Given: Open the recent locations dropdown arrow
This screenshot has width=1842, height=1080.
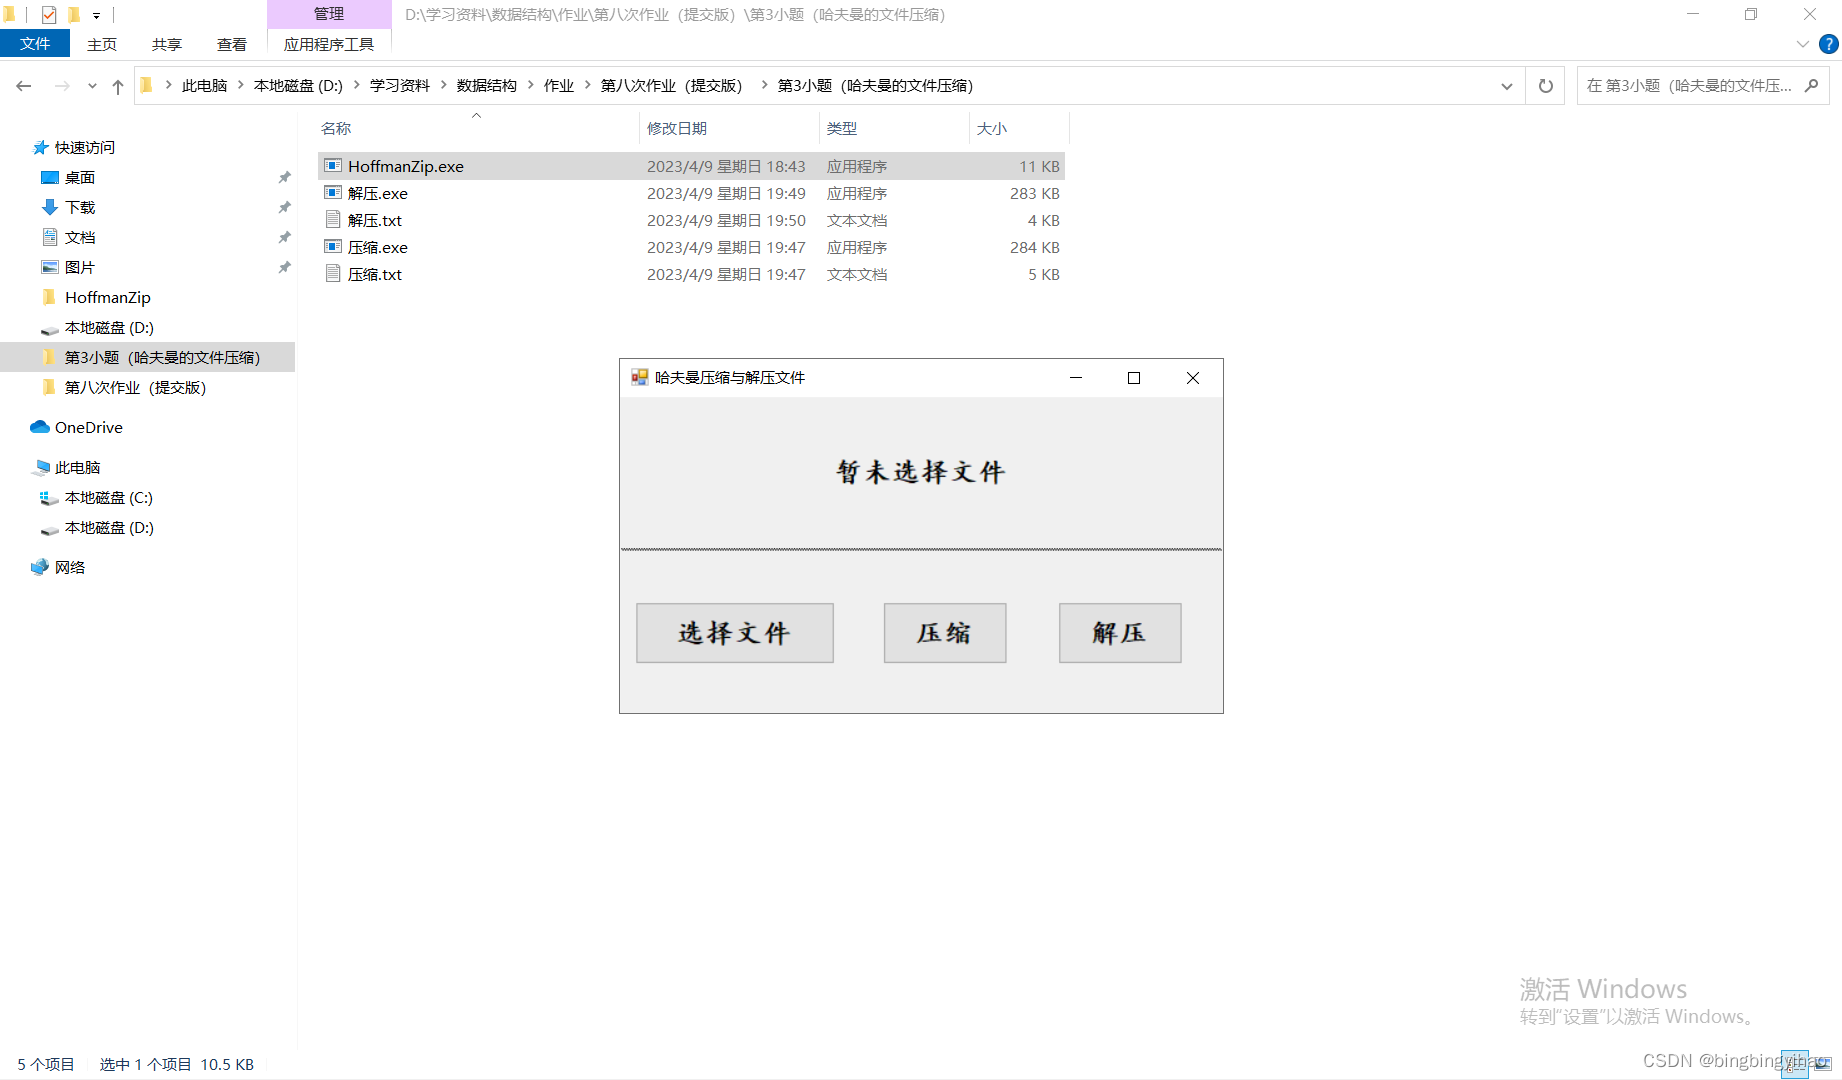Looking at the screenshot, I should pyautogui.click(x=92, y=86).
